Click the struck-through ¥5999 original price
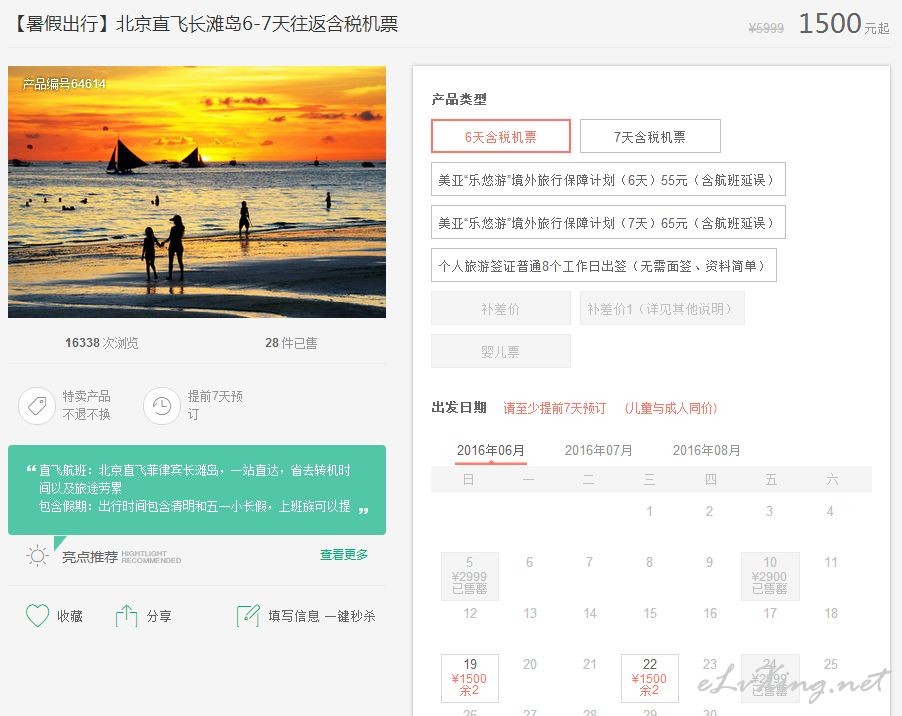Image resolution: width=902 pixels, height=716 pixels. point(766,28)
